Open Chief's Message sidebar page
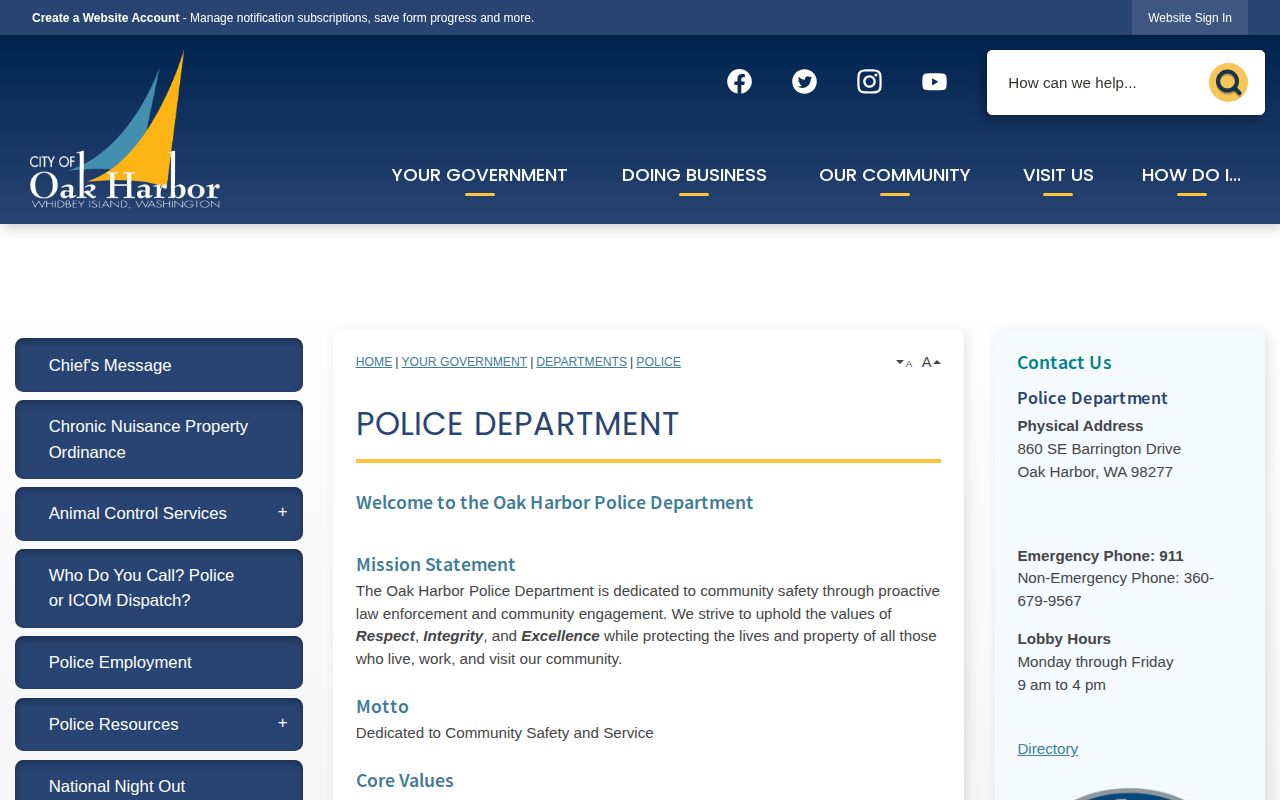Screen dimensions: 1280x800 pyautogui.click(x=159, y=365)
